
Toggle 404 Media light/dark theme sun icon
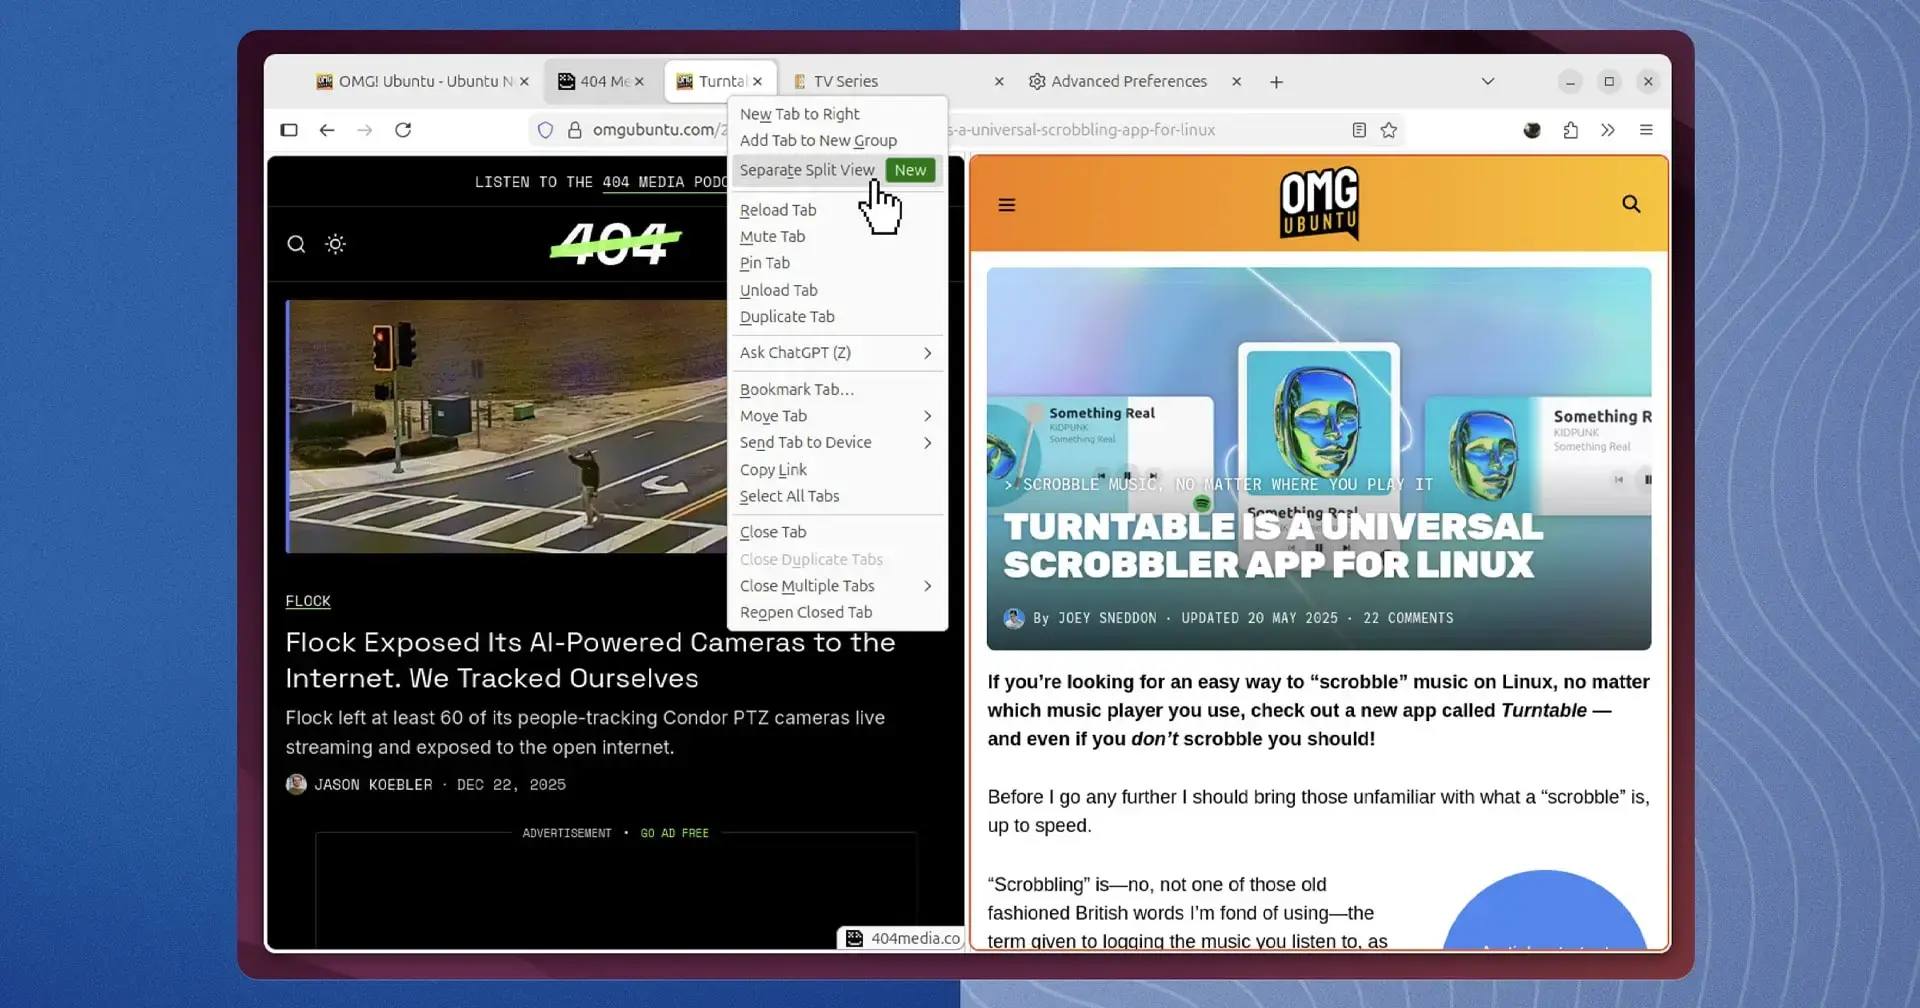(x=336, y=244)
